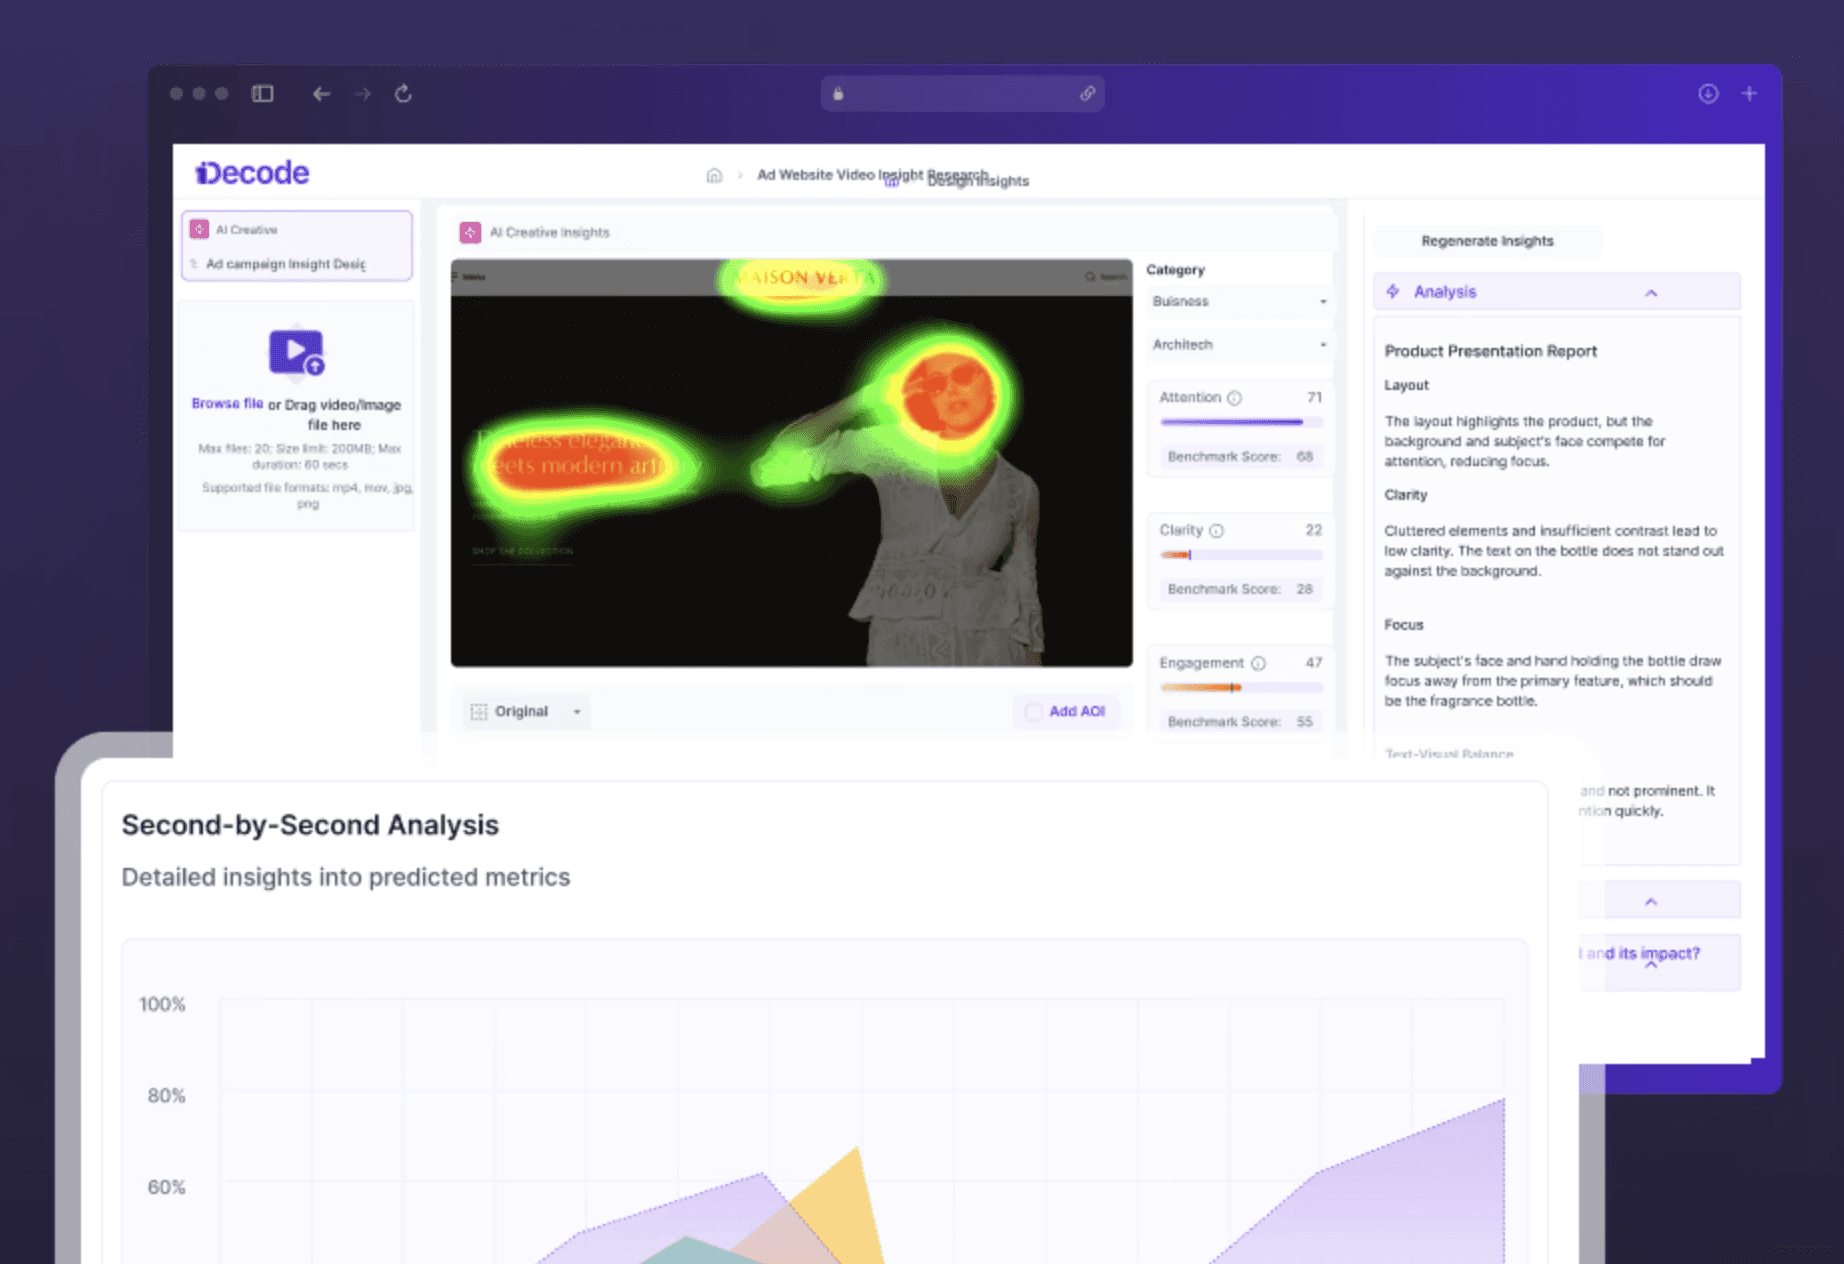Screen dimensions: 1844x1264
Task: Click the Ad Website Video Insight Research breadcrumb
Action: 872,175
